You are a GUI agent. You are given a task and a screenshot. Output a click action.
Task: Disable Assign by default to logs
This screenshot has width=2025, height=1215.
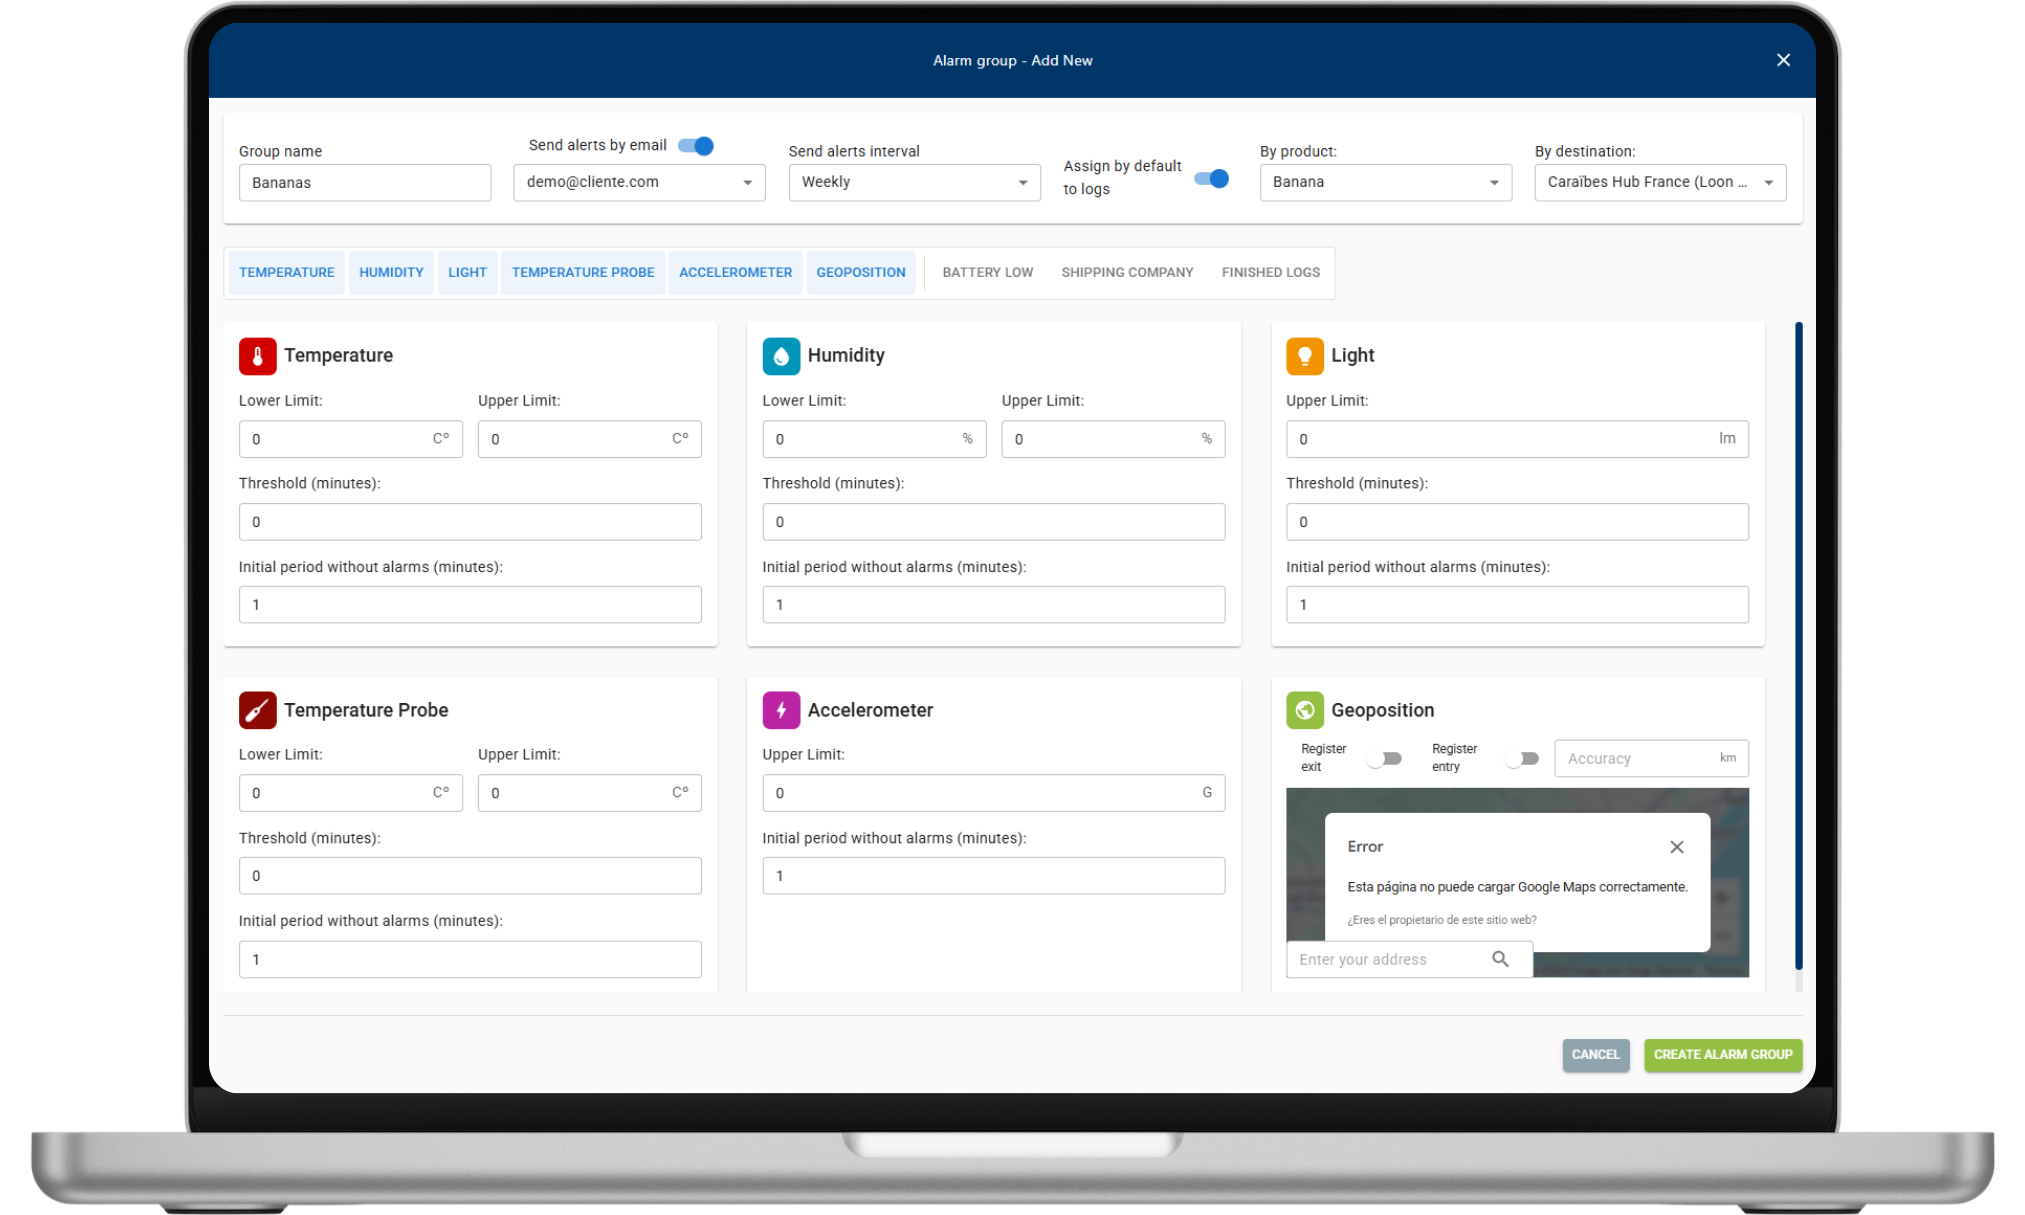1212,179
